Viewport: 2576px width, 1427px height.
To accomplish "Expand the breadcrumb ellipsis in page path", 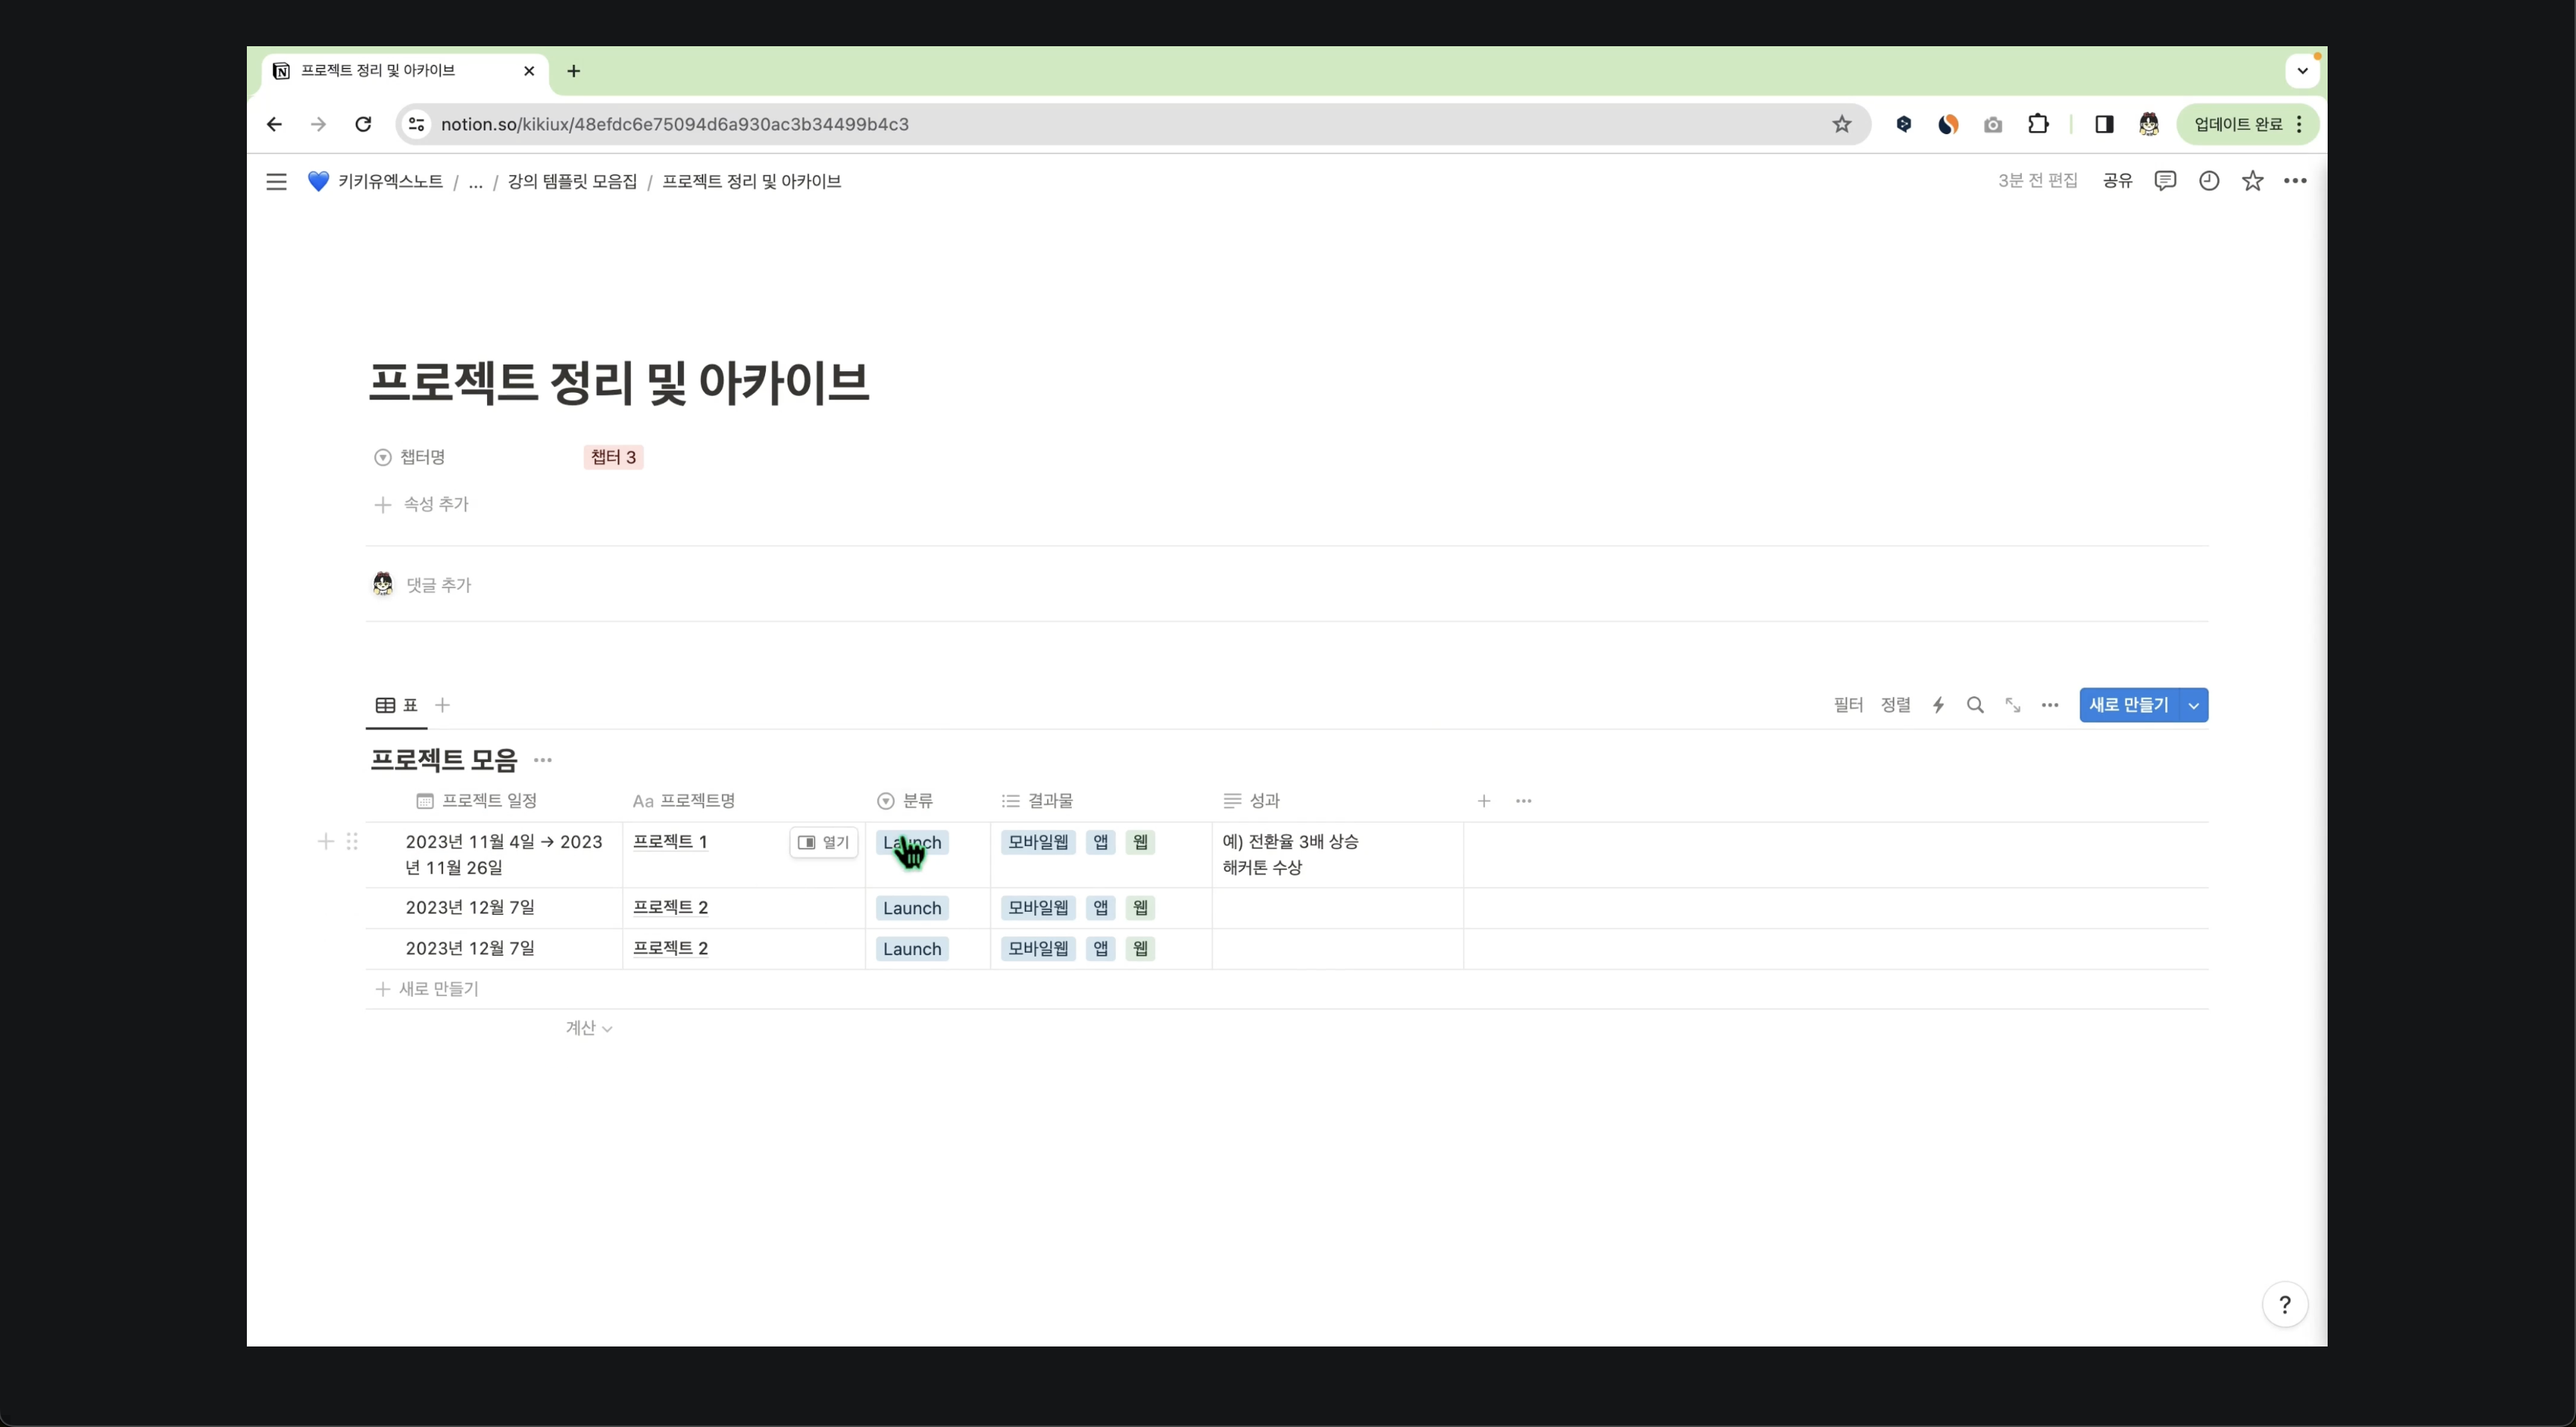I will coord(475,181).
